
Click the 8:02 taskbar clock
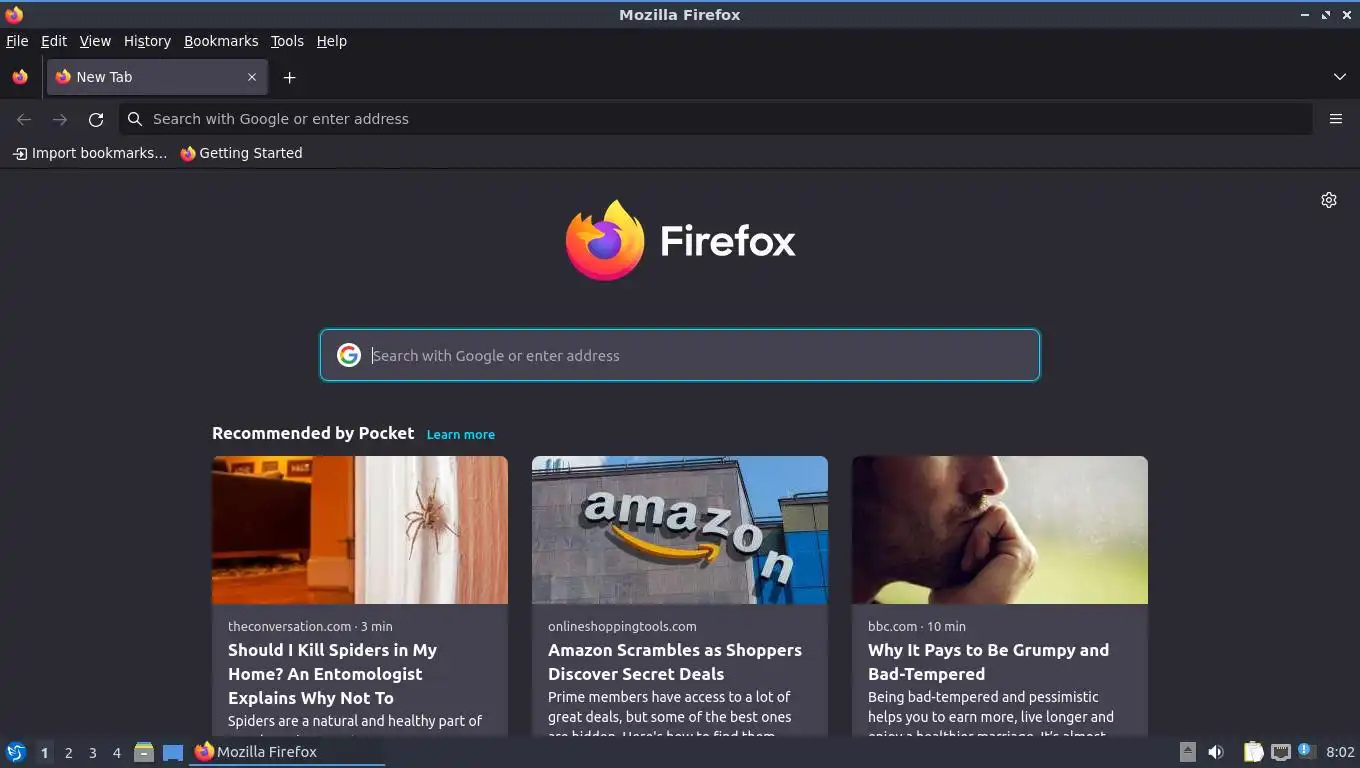pyautogui.click(x=1340, y=752)
